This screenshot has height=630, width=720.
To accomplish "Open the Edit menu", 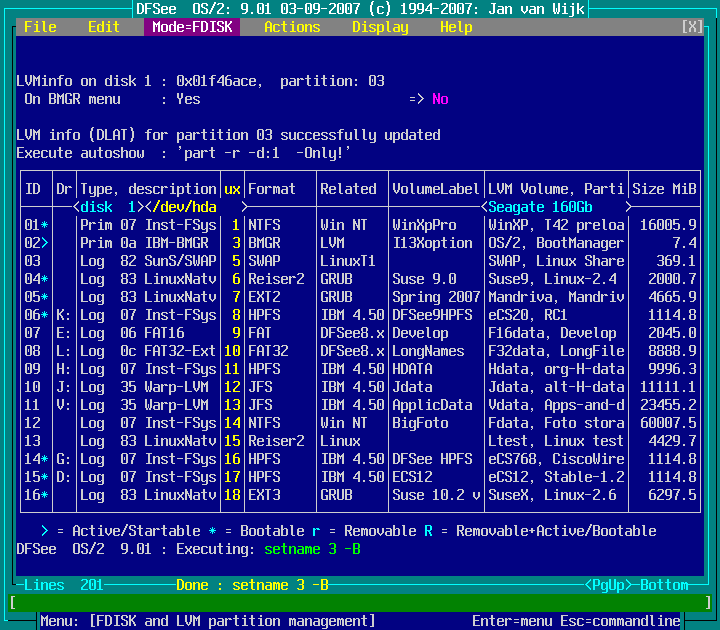I will [104, 27].
